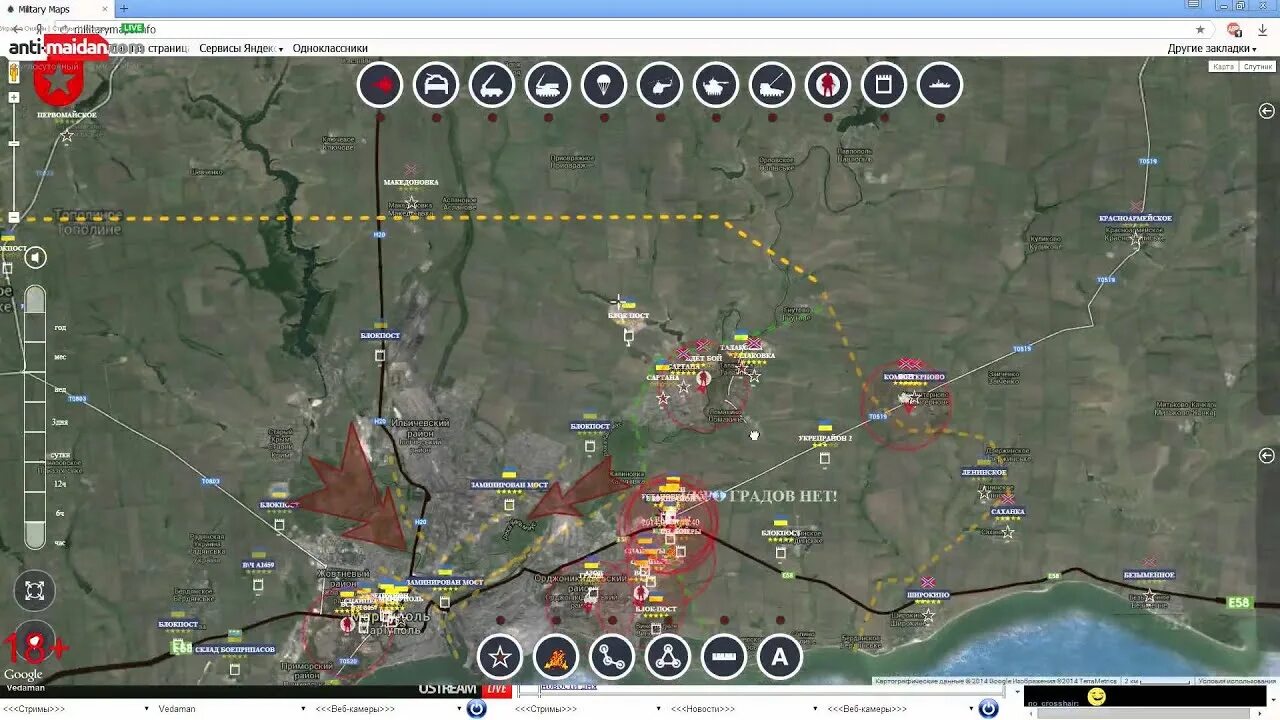The width and height of the screenshot is (1280, 720).
Task: Click the upper right arrow circle on map edge
Action: pos(1267,111)
